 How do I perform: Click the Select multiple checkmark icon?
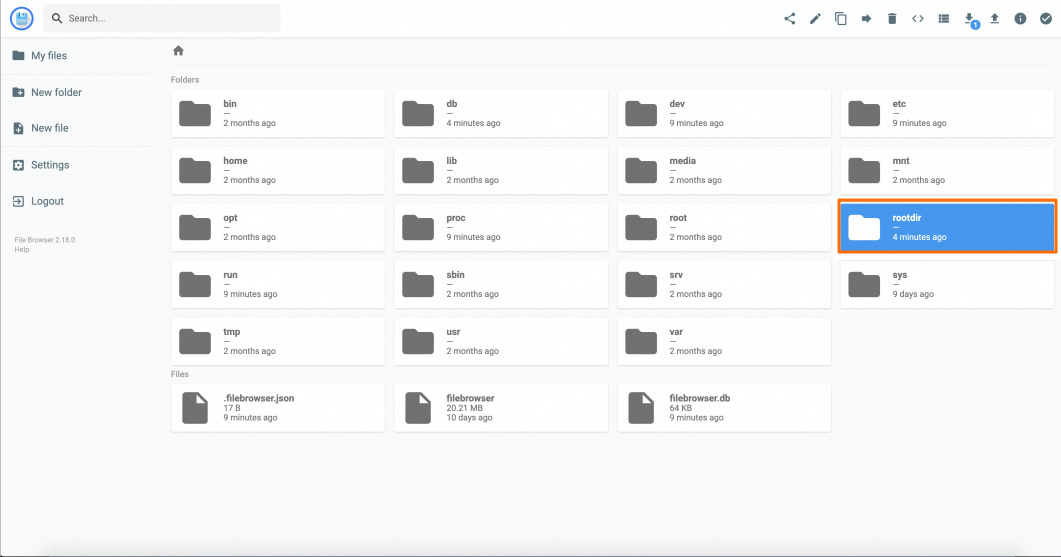click(1045, 18)
